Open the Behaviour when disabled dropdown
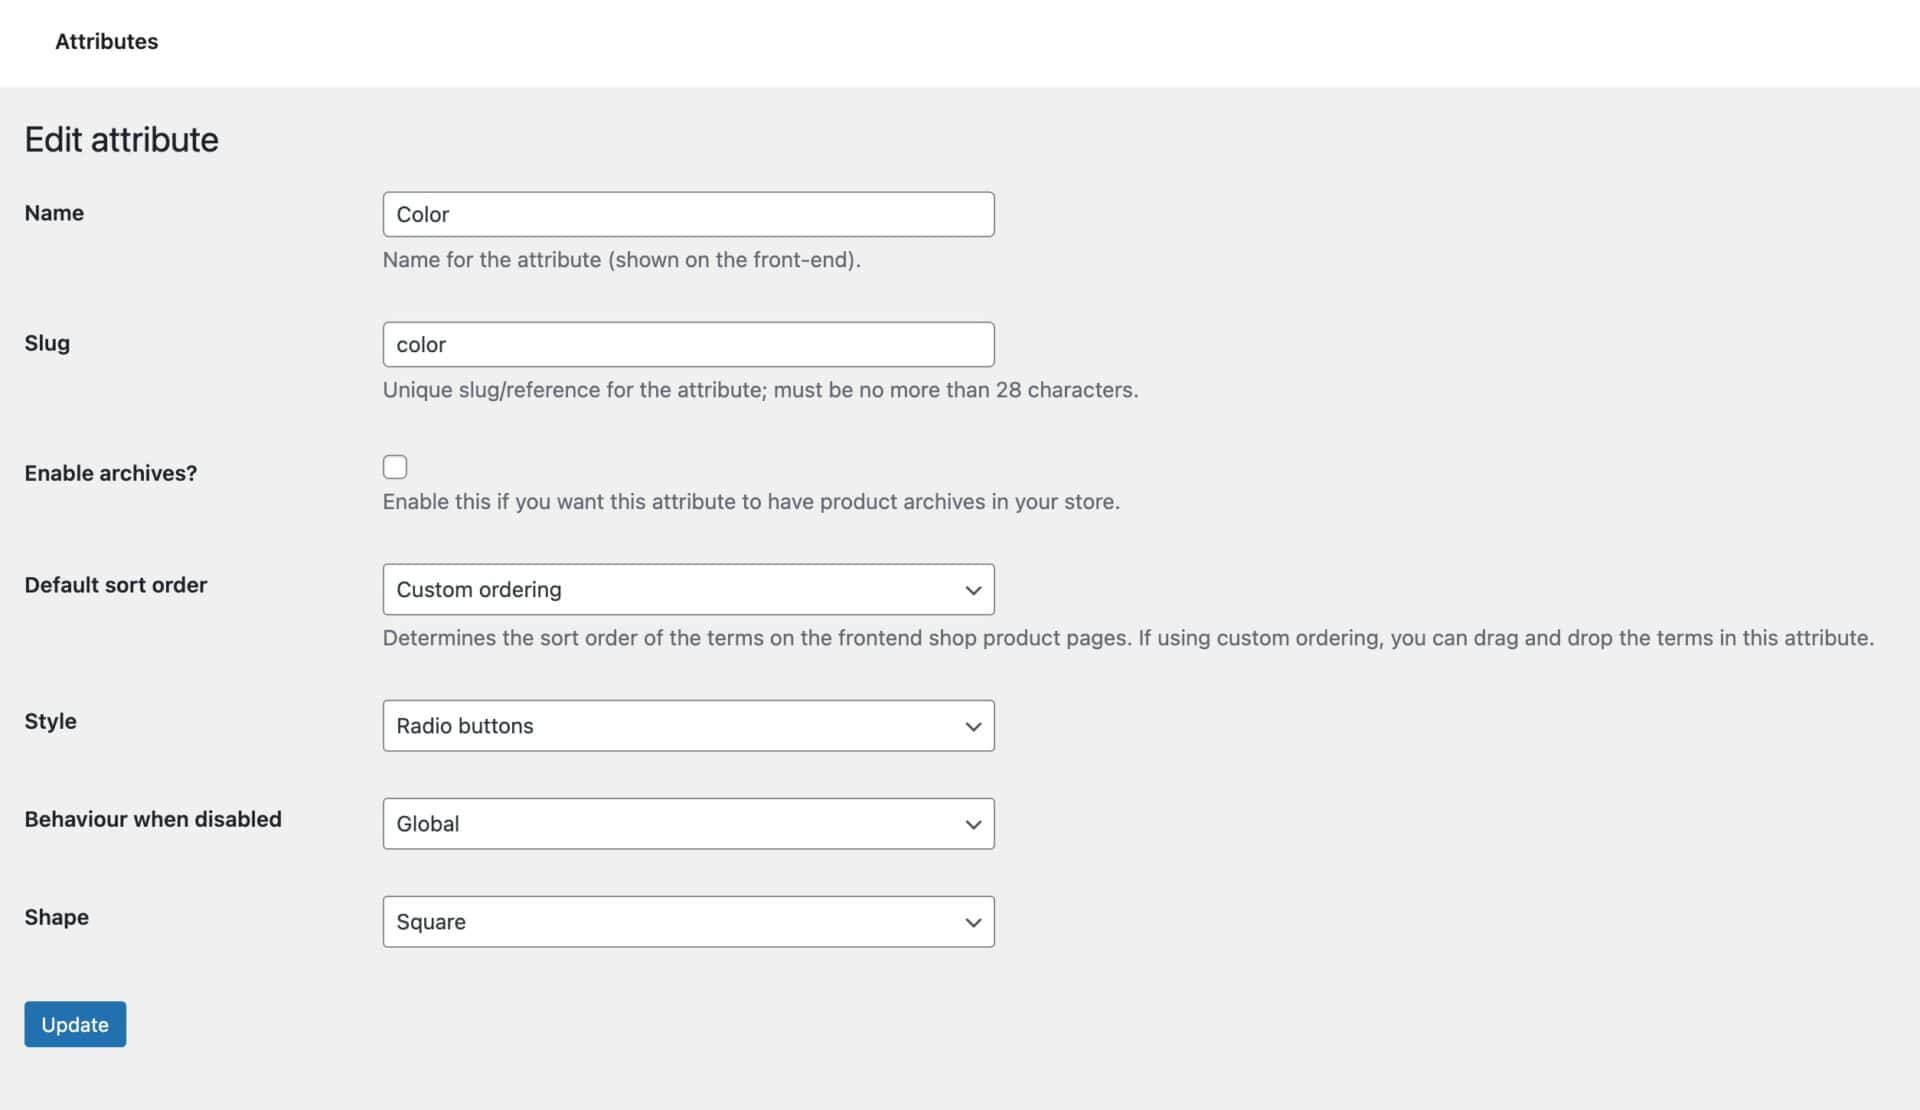Screen dimensions: 1920x1110 click(688, 823)
